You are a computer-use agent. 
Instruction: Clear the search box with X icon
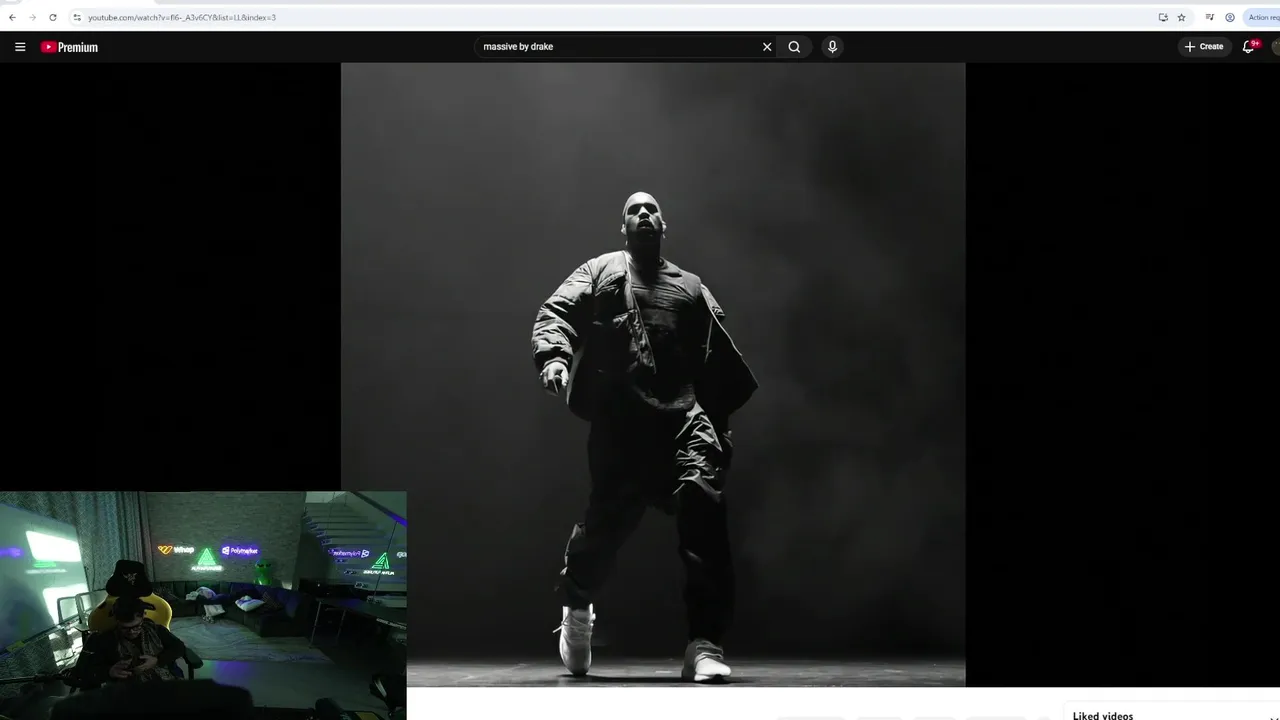[x=767, y=47]
